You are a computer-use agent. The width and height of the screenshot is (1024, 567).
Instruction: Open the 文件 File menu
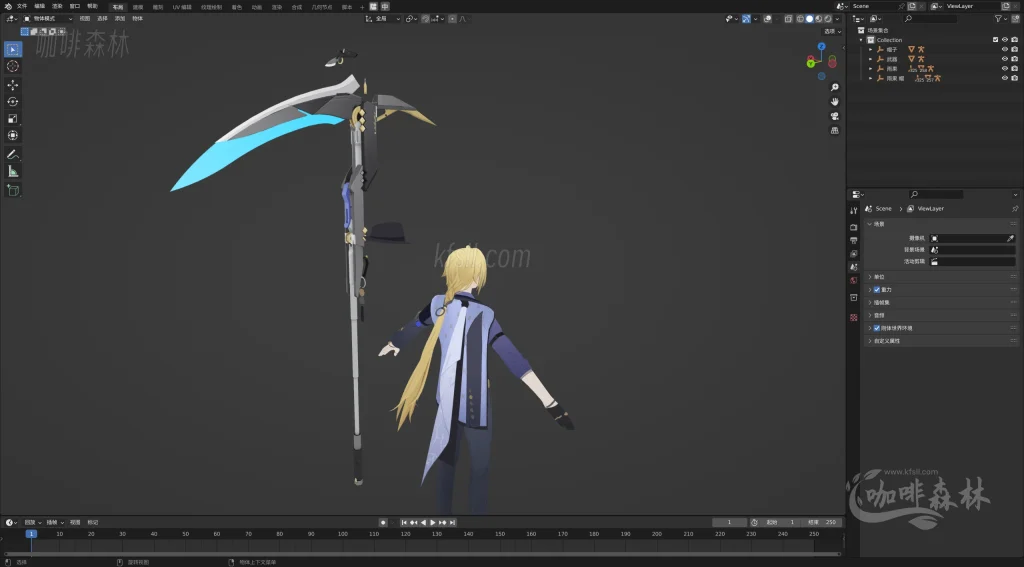point(22,6)
